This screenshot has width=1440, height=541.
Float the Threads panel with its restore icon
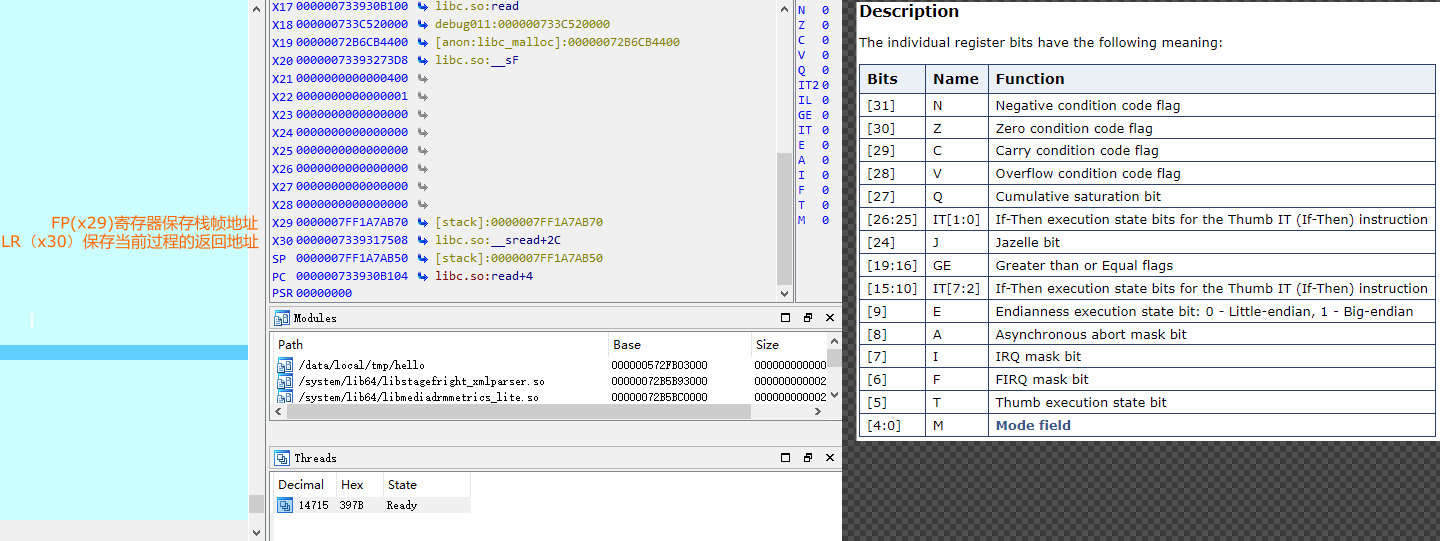pyautogui.click(x=807, y=458)
